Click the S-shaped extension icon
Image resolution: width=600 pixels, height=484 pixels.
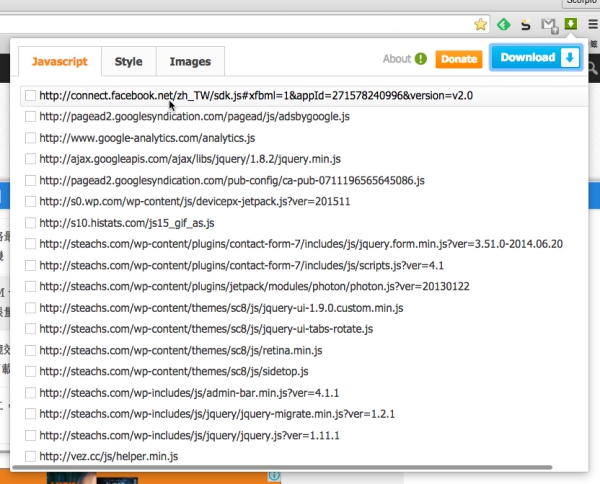[x=526, y=24]
